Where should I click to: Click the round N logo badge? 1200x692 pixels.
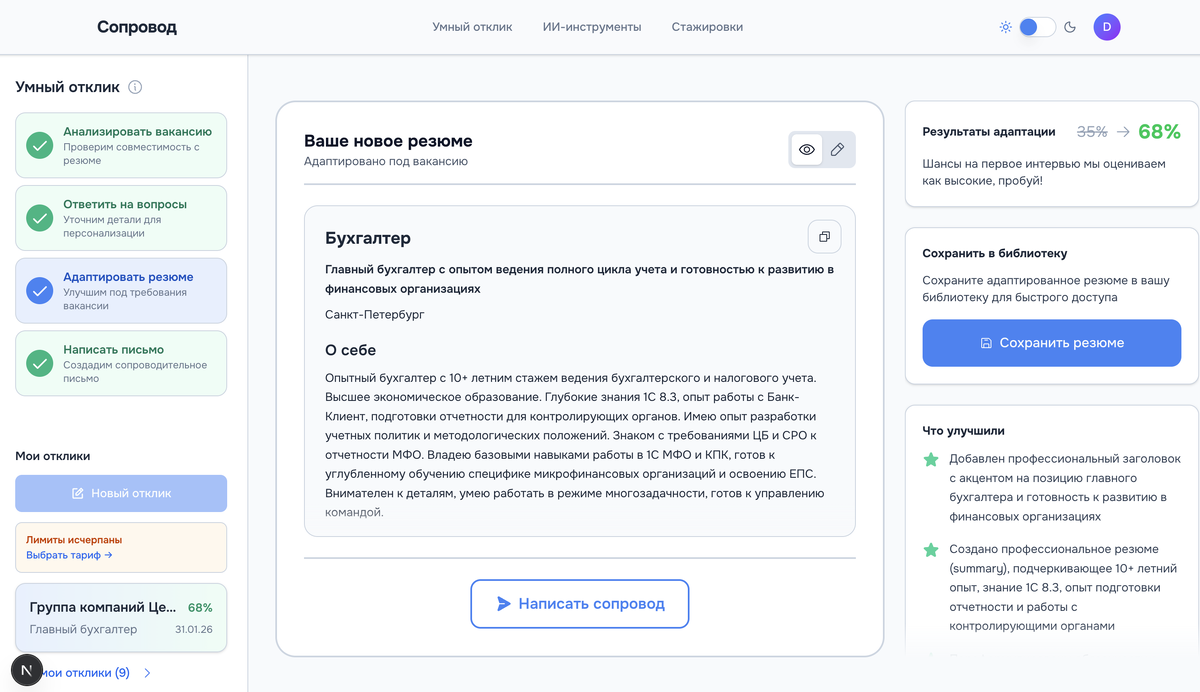point(27,670)
